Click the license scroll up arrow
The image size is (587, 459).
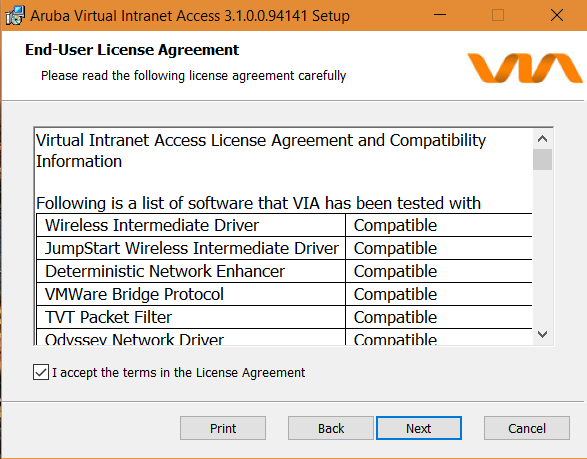pyautogui.click(x=542, y=139)
